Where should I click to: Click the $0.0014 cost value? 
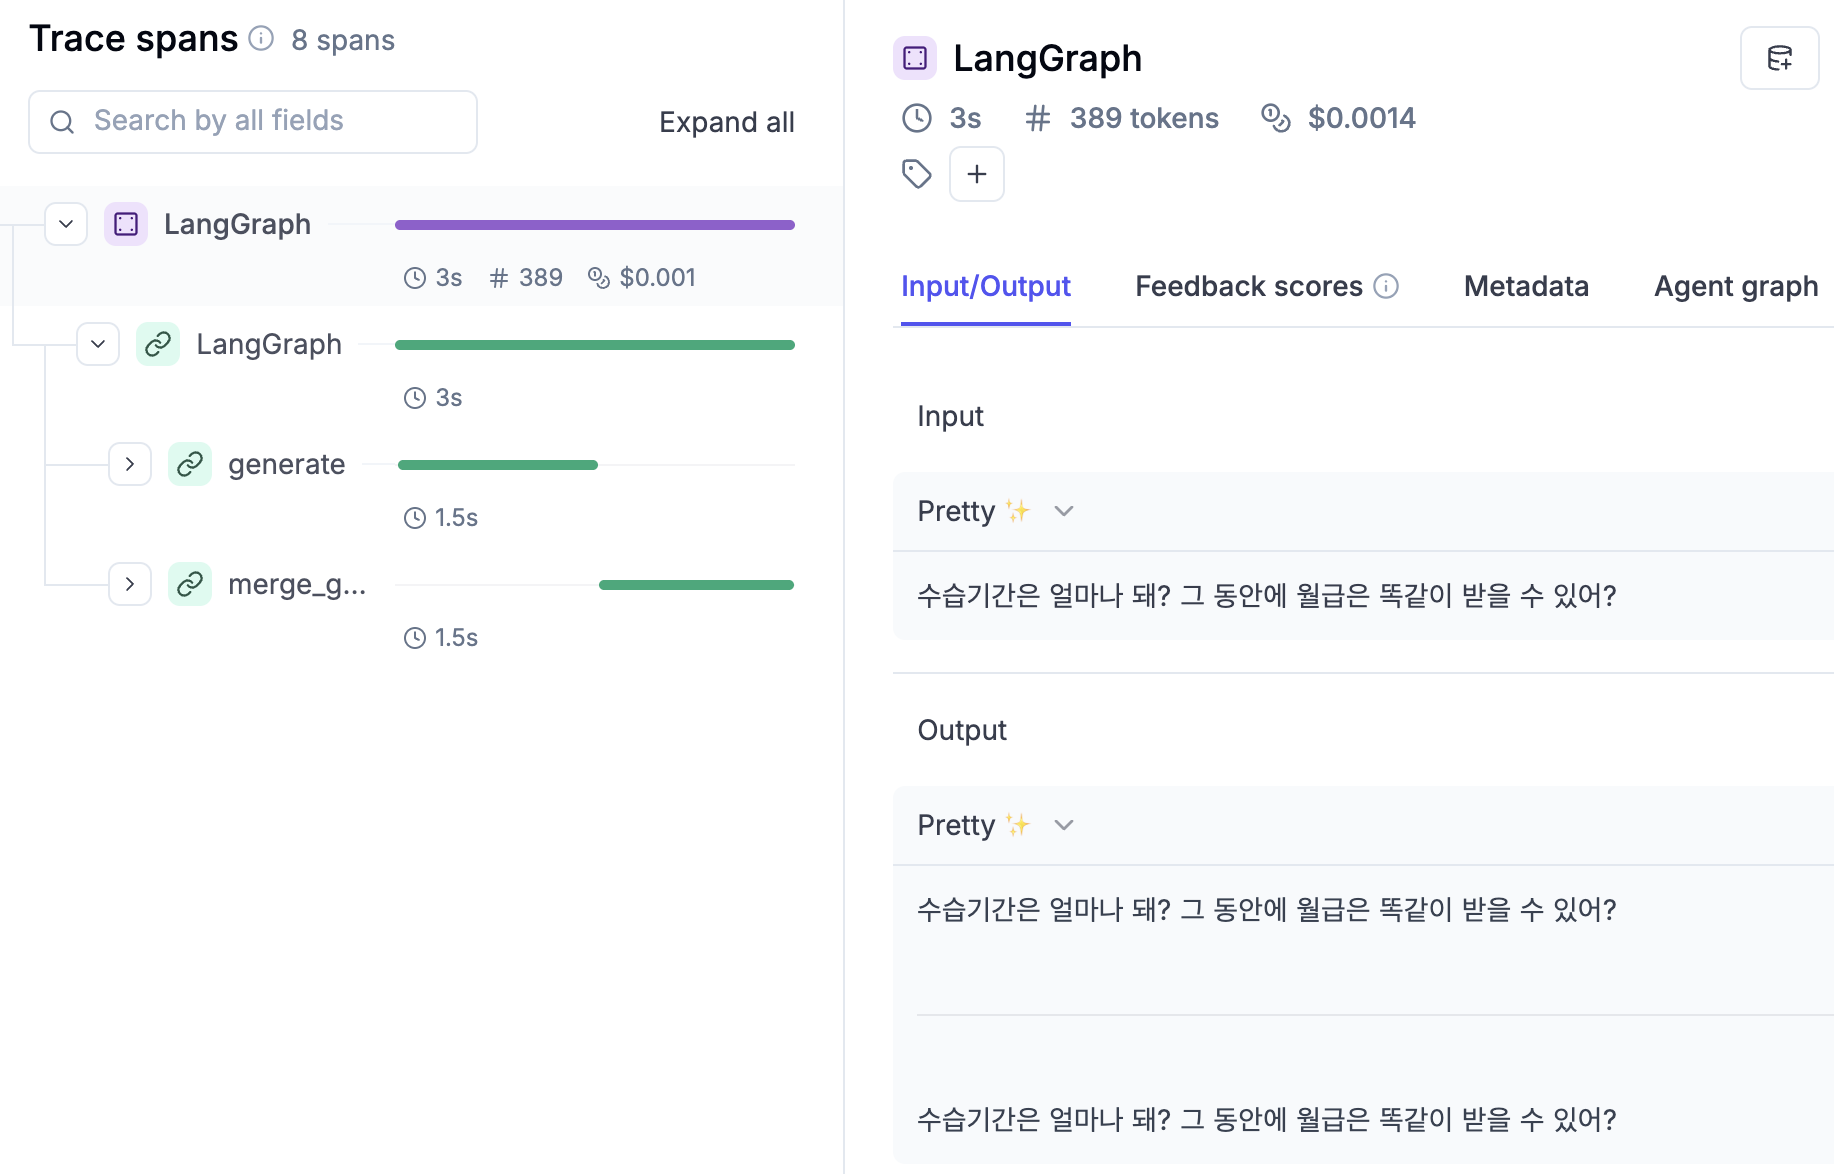1361,118
